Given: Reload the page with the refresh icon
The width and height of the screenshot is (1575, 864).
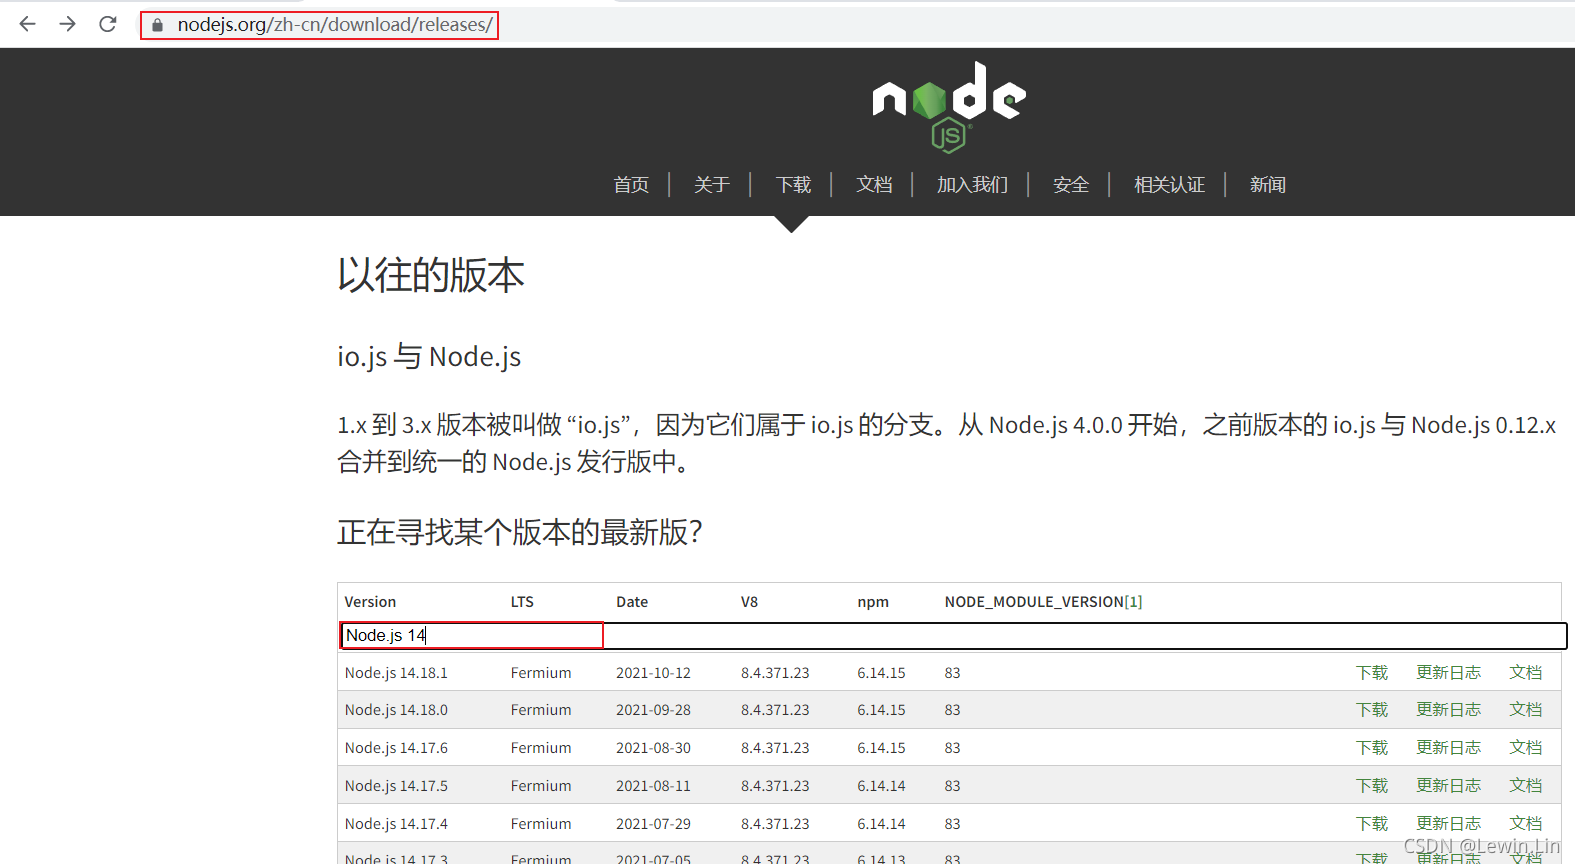Looking at the screenshot, I should click(108, 24).
